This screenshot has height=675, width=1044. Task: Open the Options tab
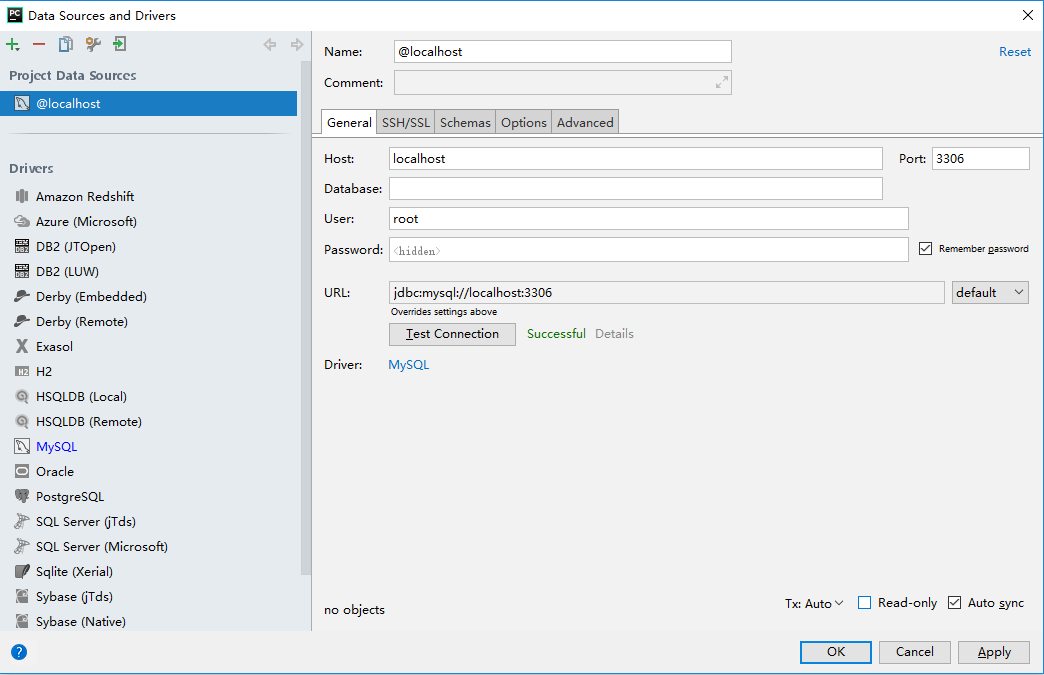coord(523,122)
